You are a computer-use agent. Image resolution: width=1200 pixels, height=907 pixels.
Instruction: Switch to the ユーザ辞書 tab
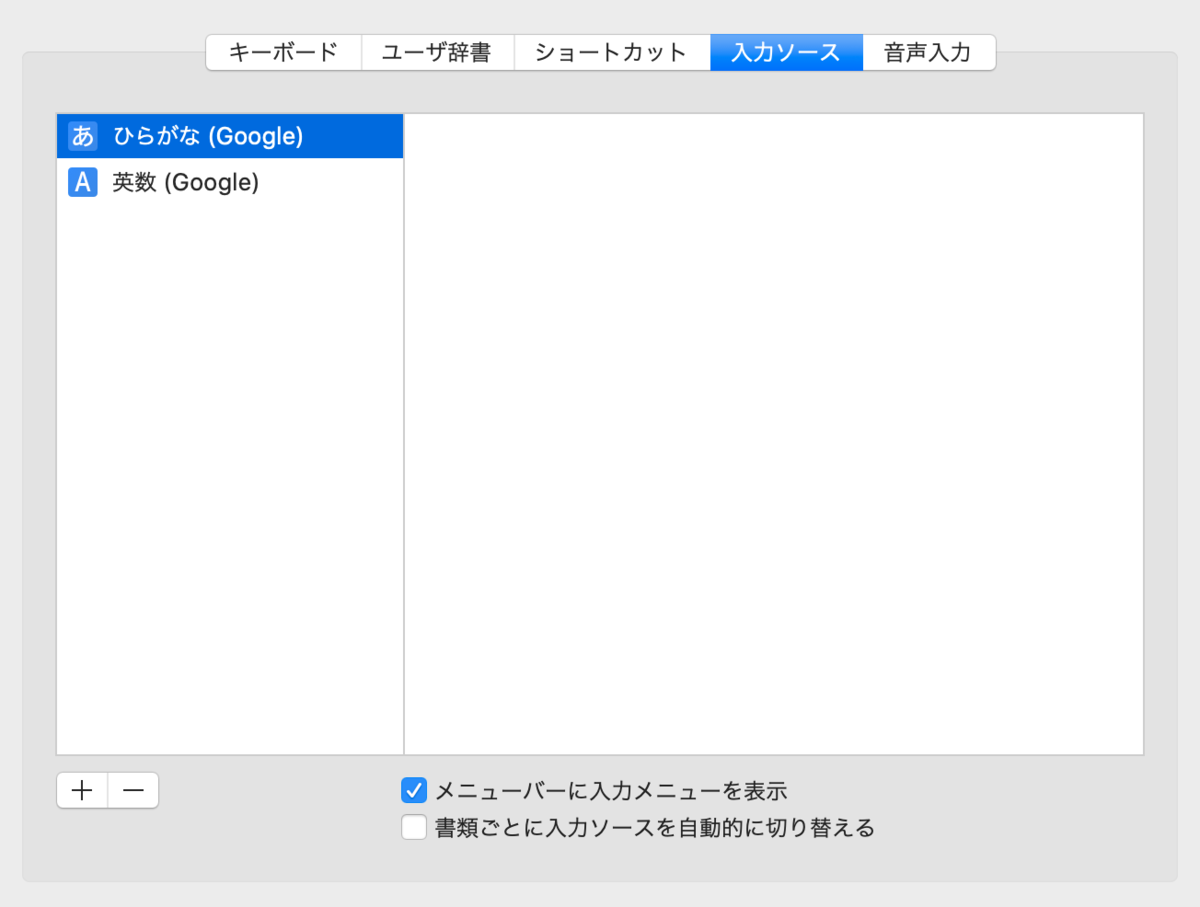pos(438,52)
